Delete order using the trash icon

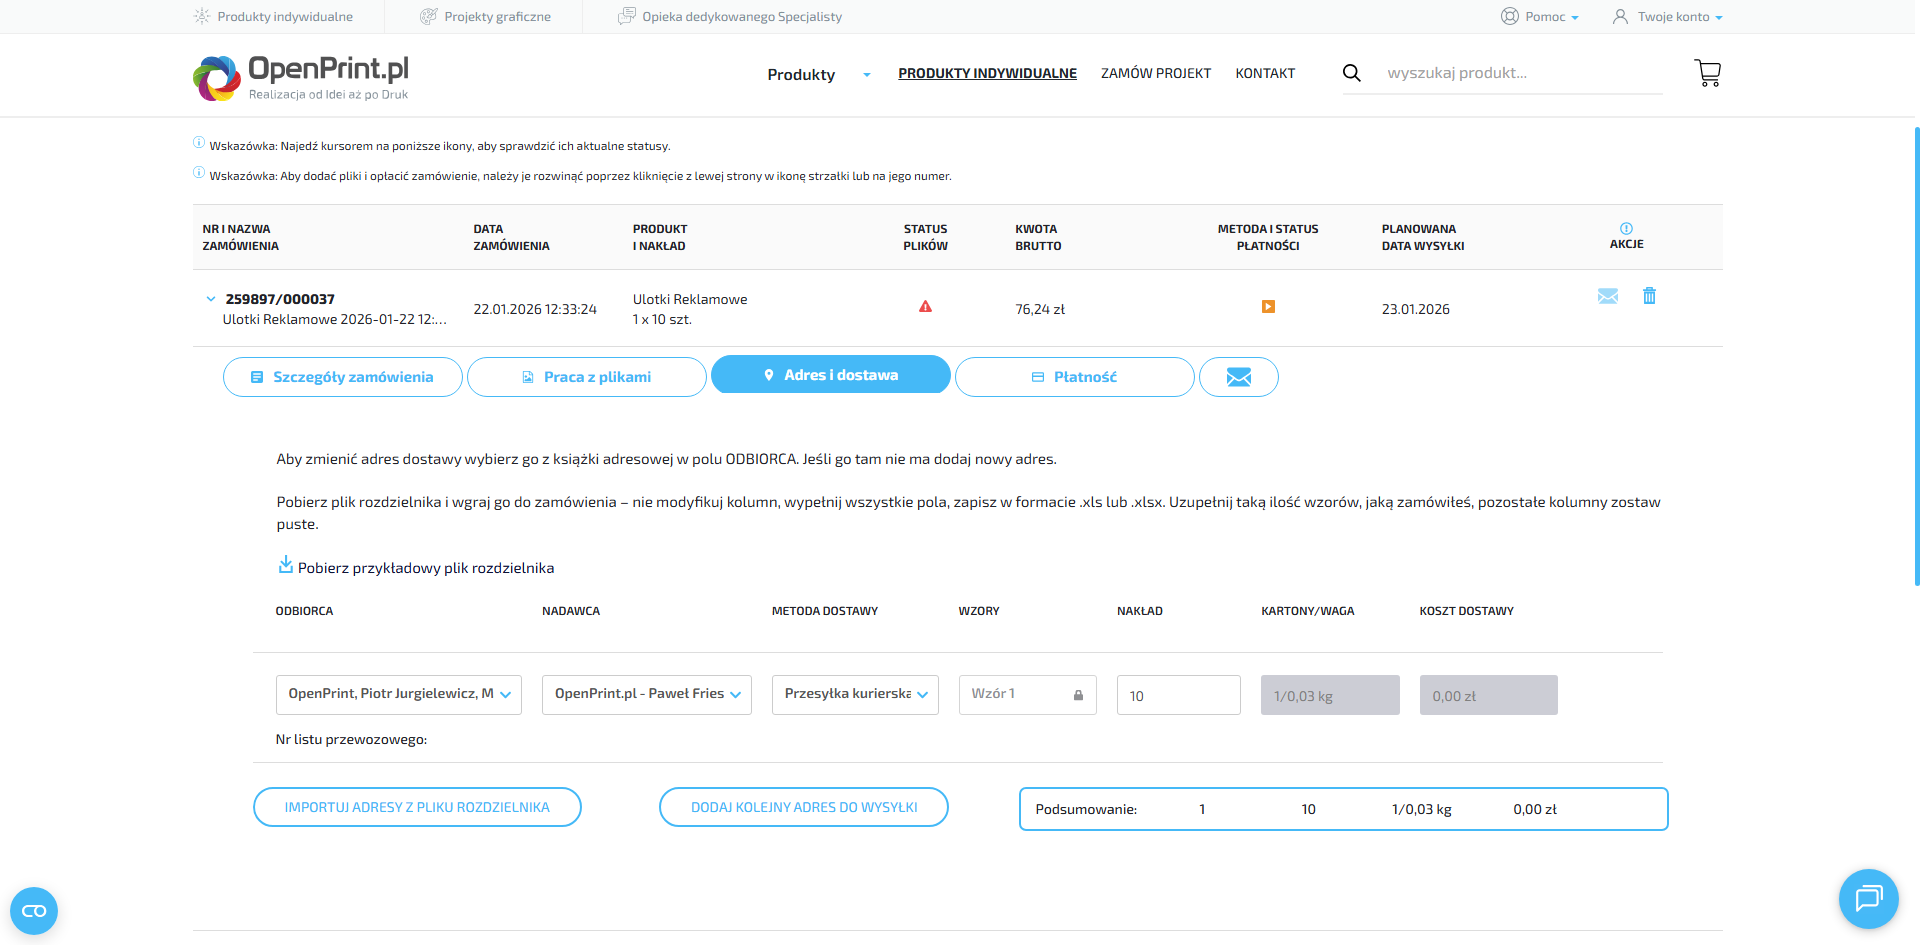pyautogui.click(x=1649, y=296)
